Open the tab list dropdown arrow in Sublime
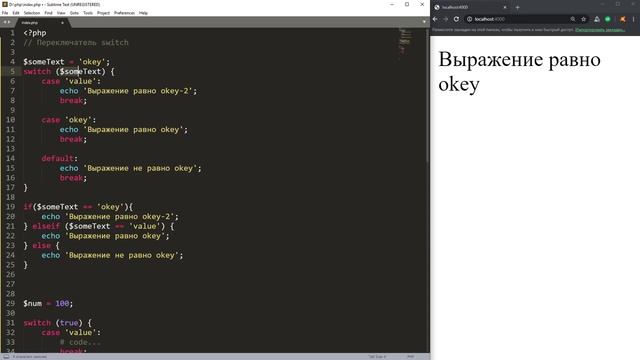Screen dimensions: 640x360 click(424, 22)
